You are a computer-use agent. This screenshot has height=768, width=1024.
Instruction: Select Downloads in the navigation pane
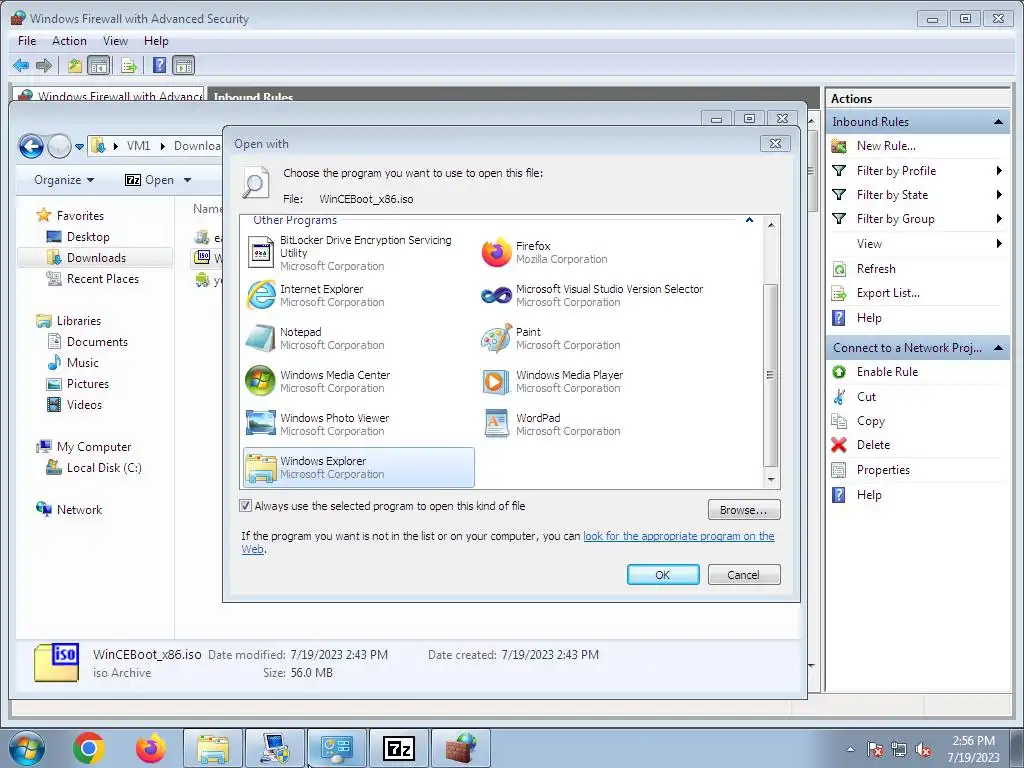(x=96, y=257)
